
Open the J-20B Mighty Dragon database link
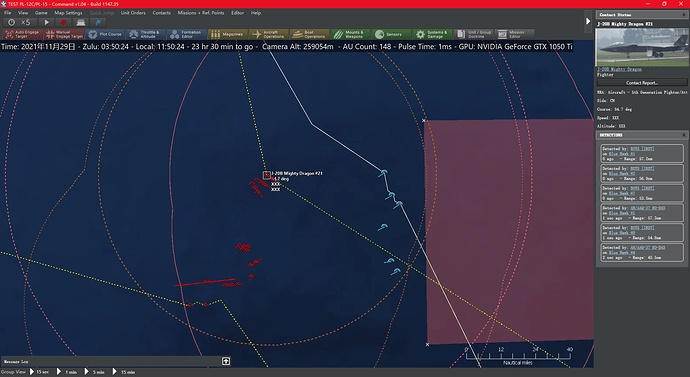coord(619,70)
